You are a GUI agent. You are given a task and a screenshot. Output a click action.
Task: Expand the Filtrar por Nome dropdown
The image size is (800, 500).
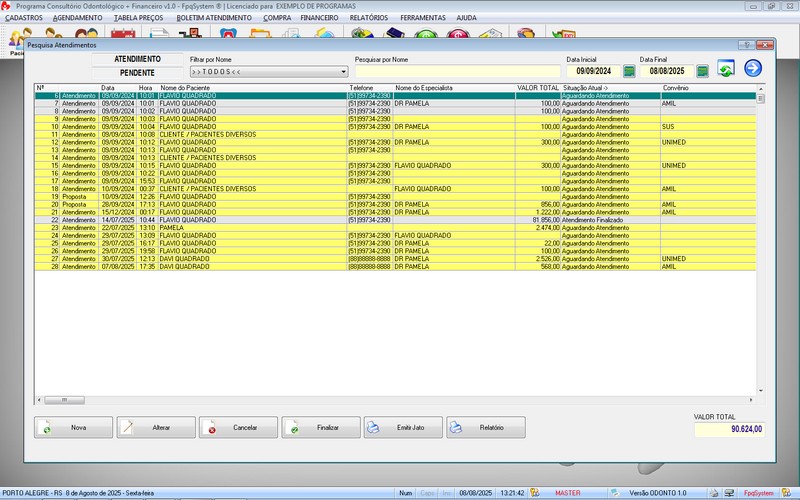click(x=343, y=72)
